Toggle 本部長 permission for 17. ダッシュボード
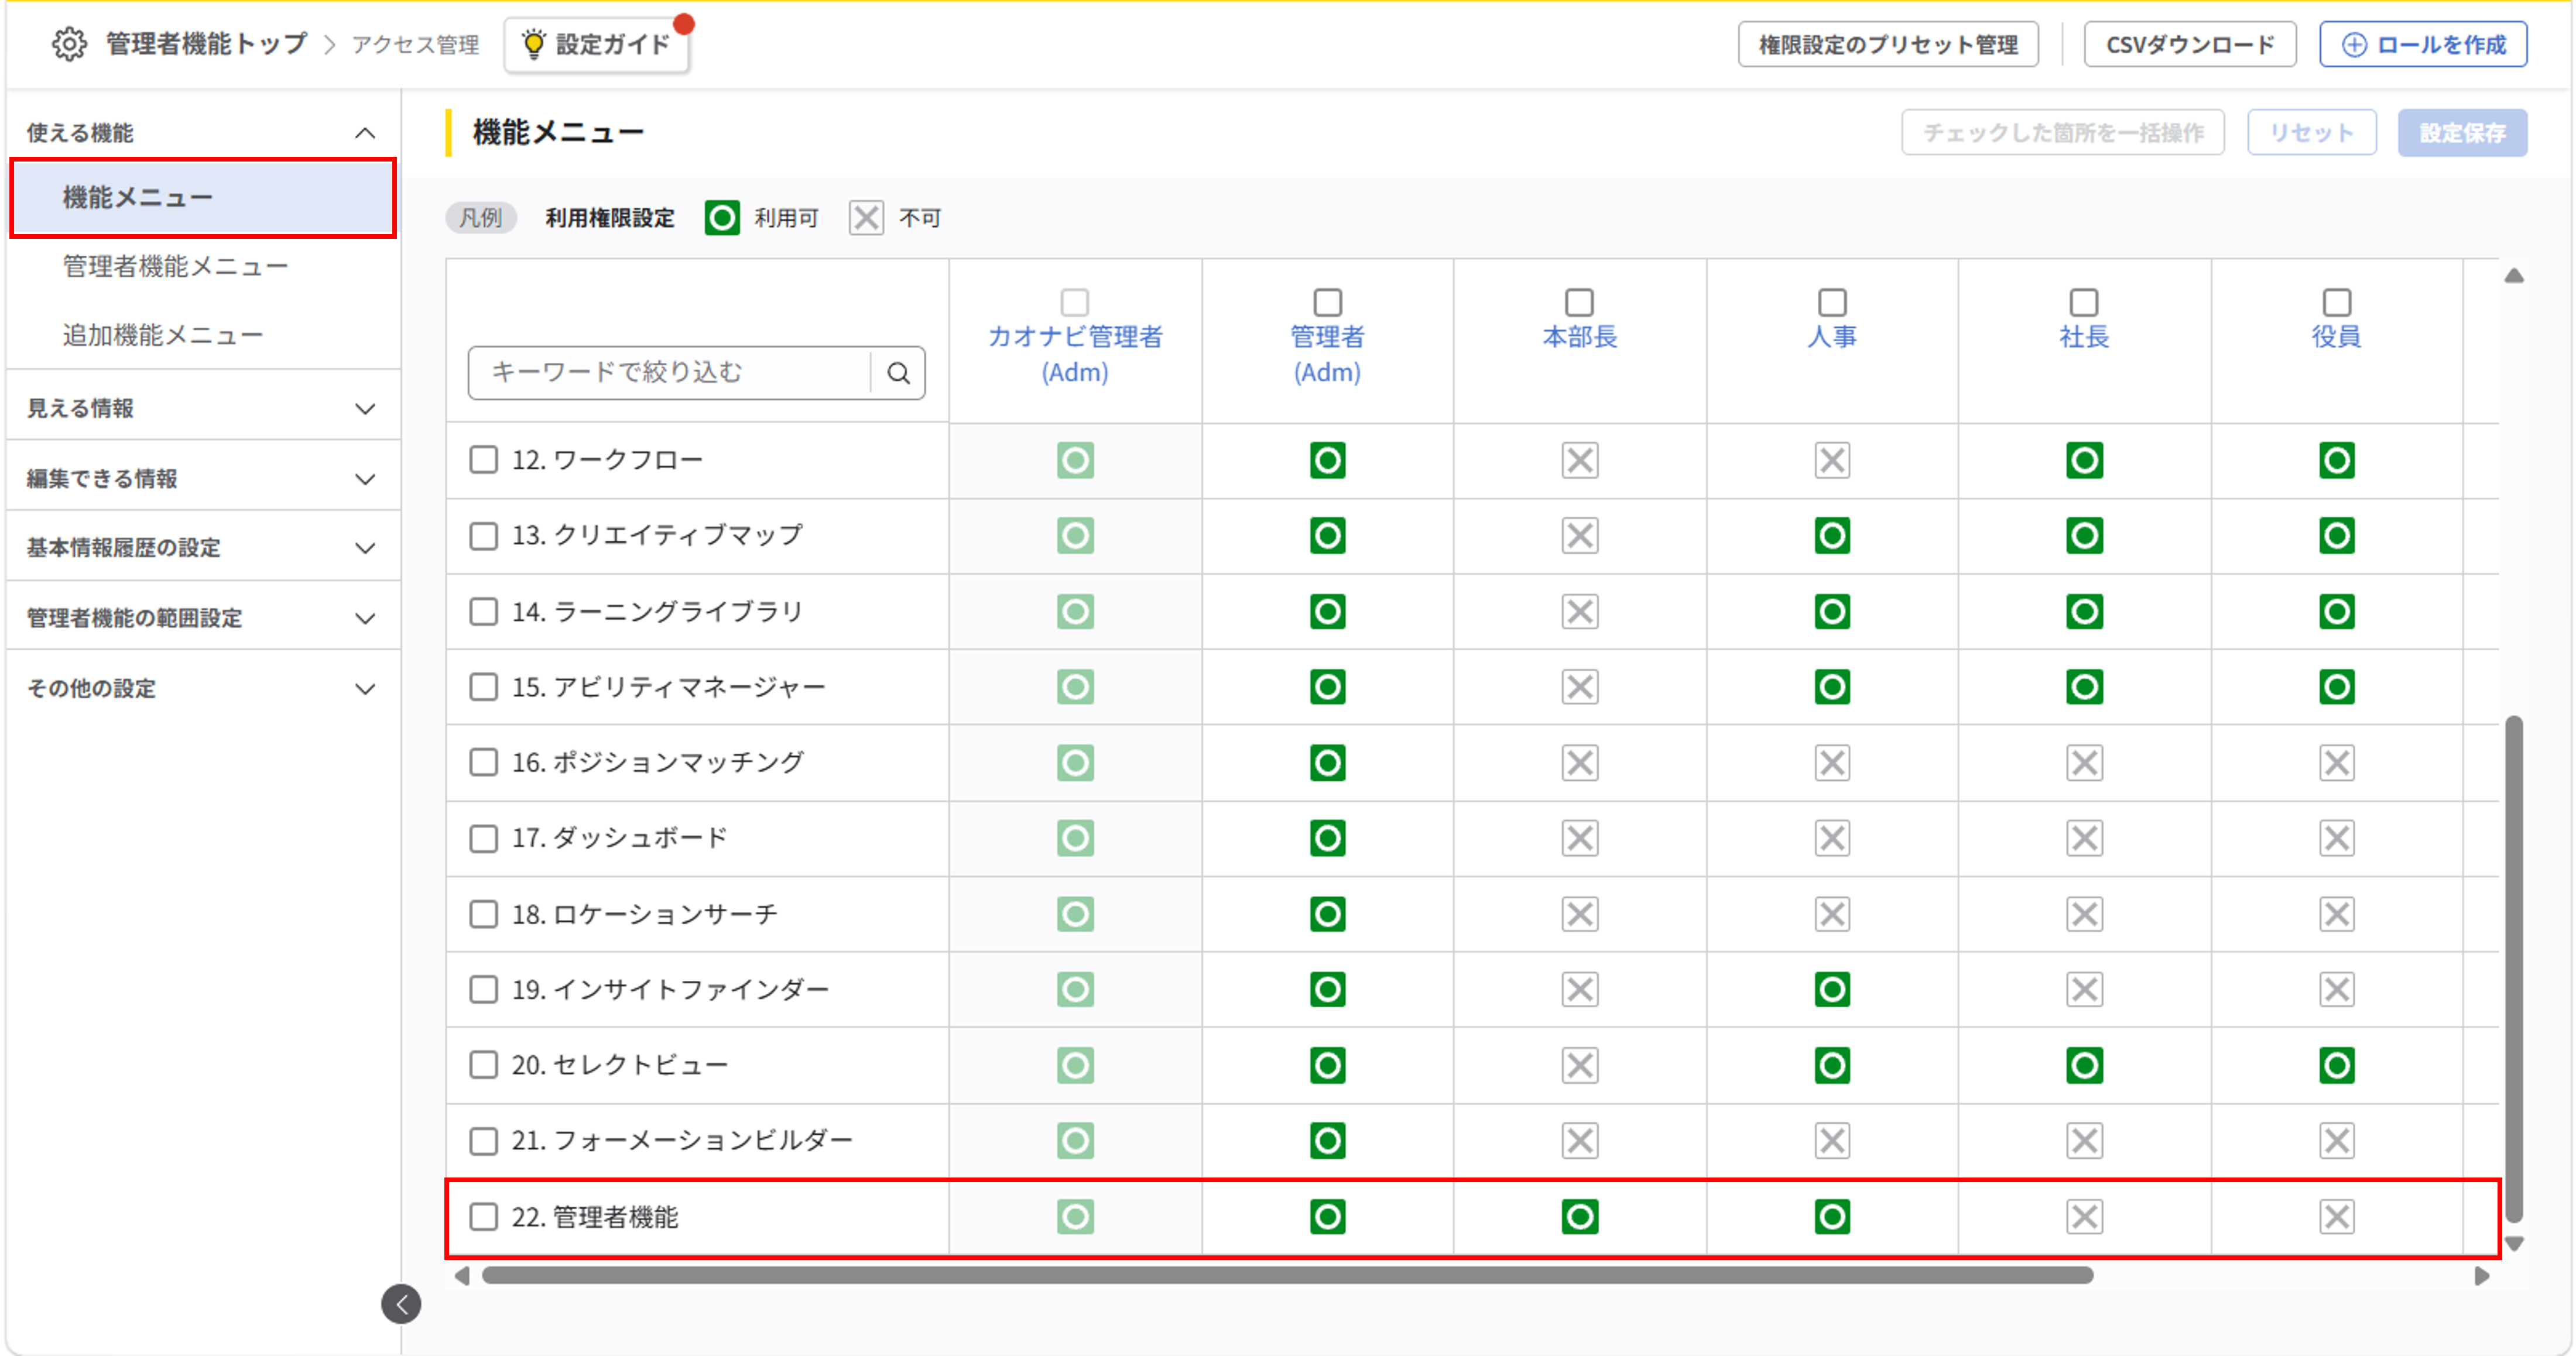Viewport: 2576px width, 1356px height. click(1579, 838)
